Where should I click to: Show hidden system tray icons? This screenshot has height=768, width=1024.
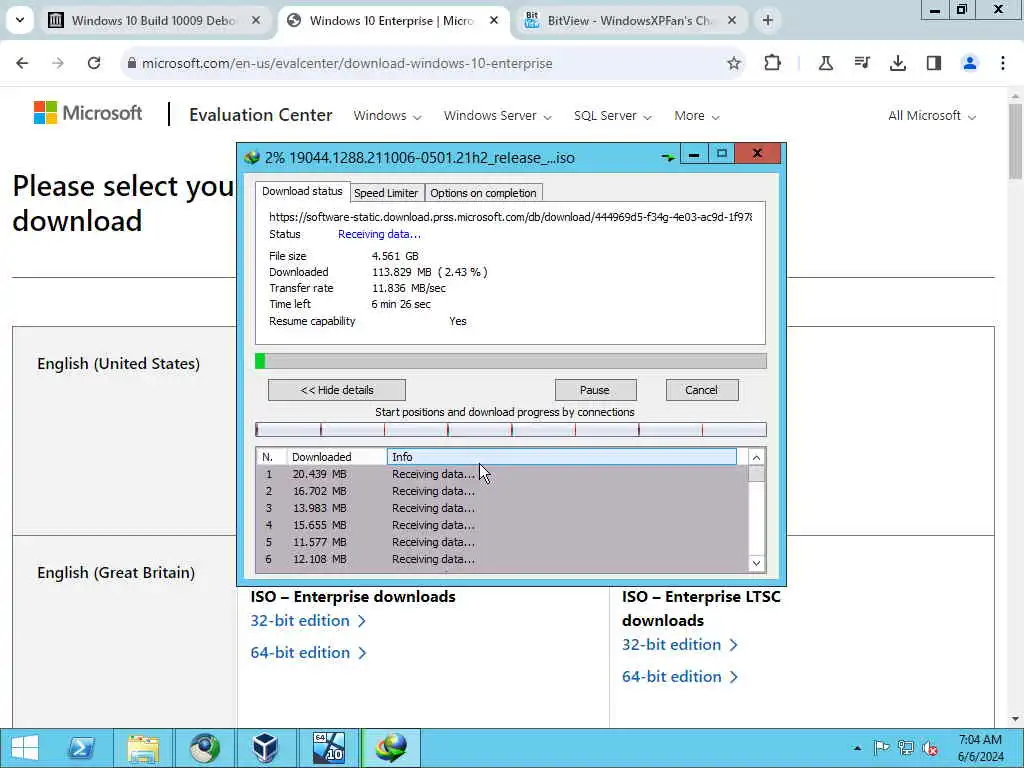(x=857, y=748)
